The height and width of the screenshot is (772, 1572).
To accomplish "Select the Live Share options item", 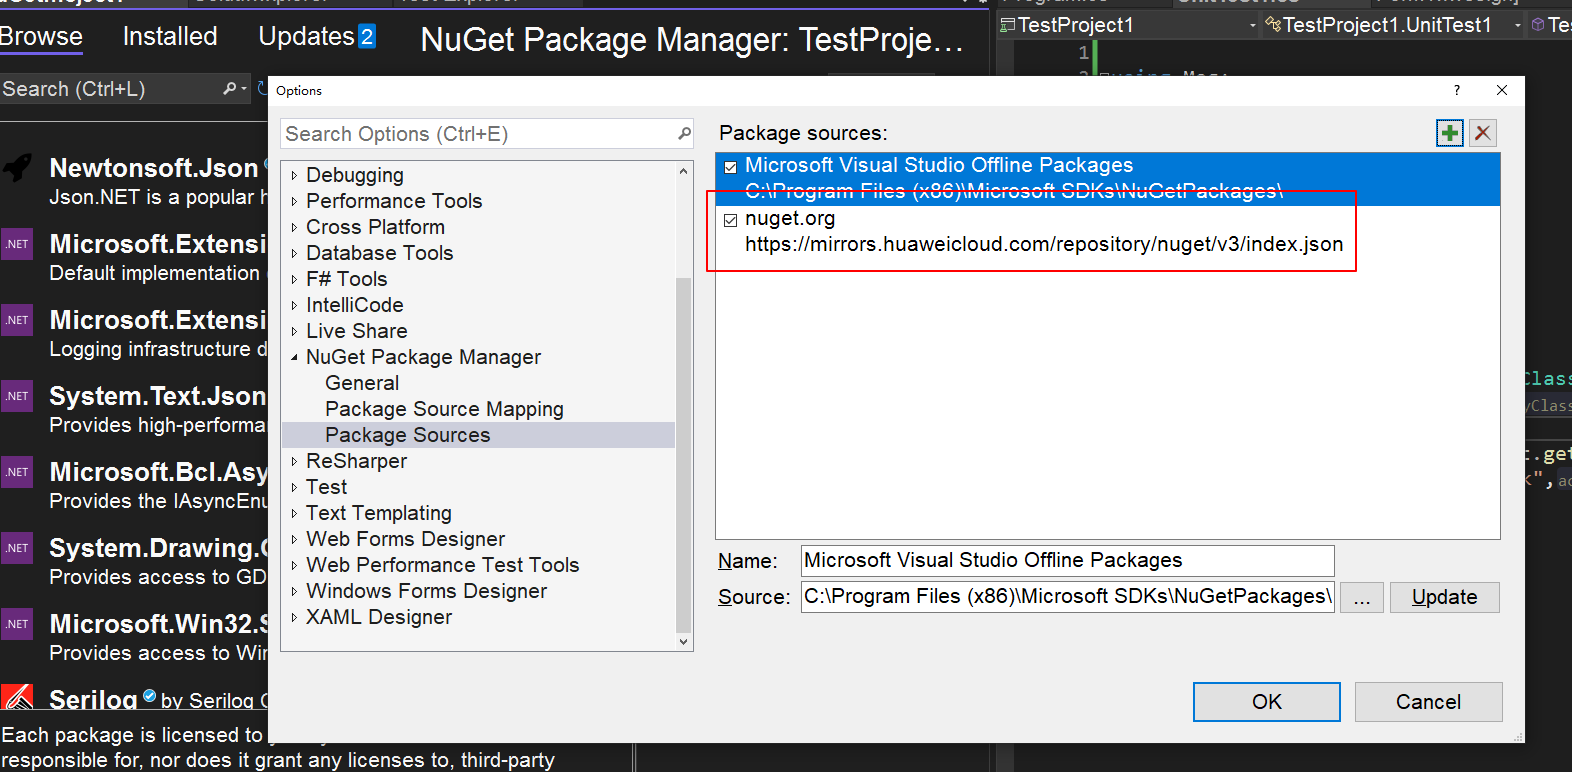I will click(357, 331).
